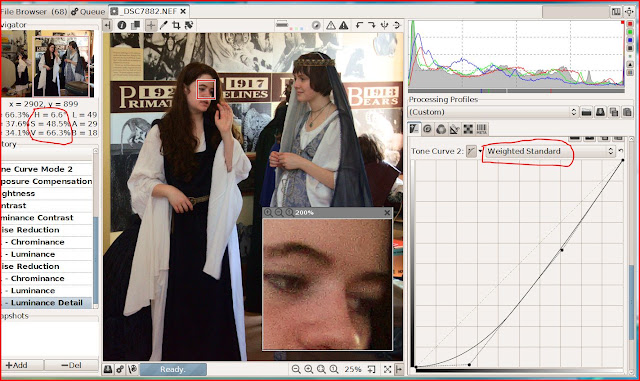This screenshot has width=640, height=381.
Task: Select 'Exposure Compensation' history entry
Action: point(46,181)
